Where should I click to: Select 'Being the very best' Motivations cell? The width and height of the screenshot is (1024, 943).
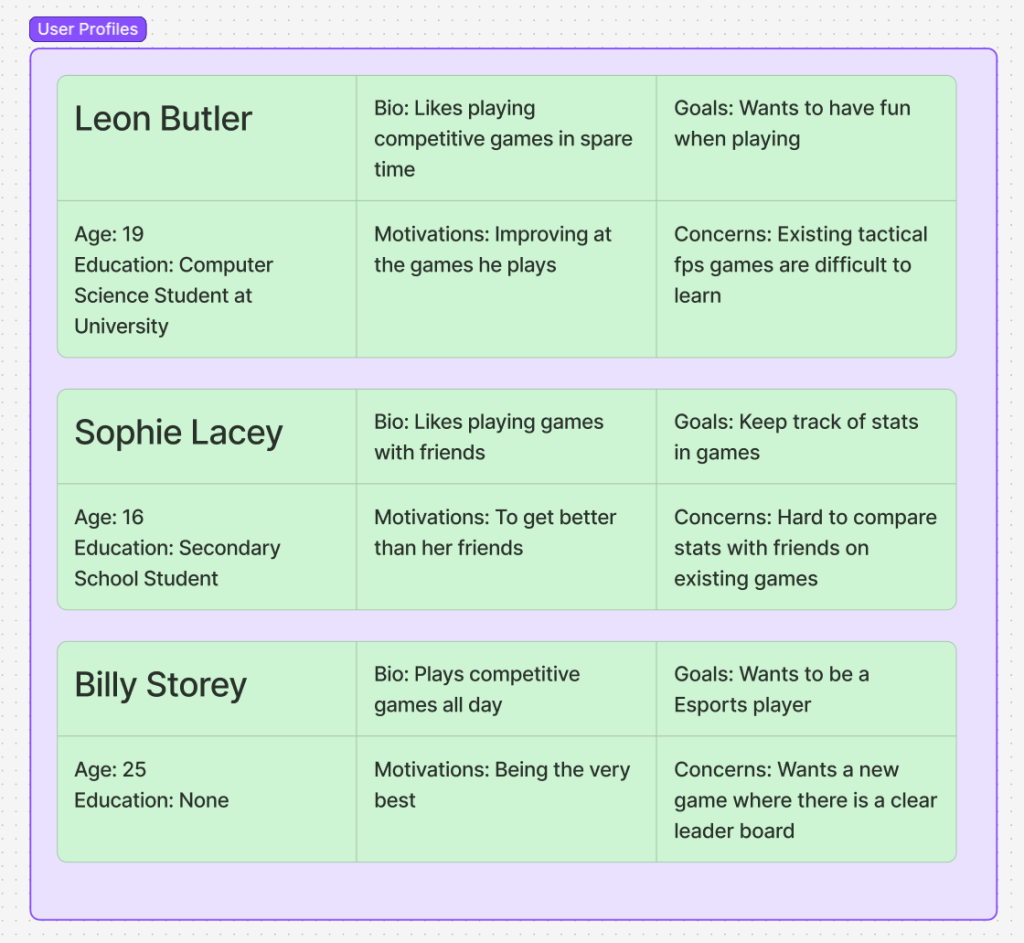tap(505, 799)
